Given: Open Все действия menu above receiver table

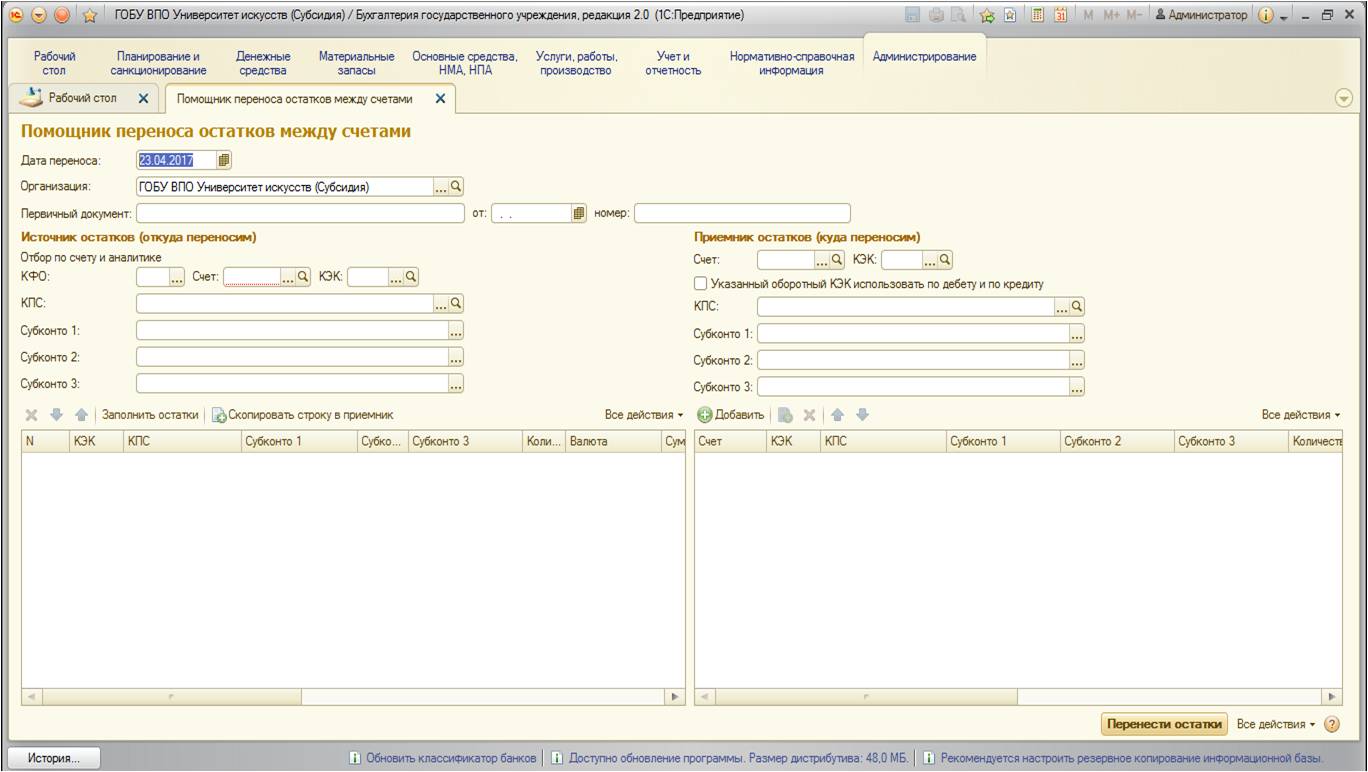Looking at the screenshot, I should click(1301, 414).
